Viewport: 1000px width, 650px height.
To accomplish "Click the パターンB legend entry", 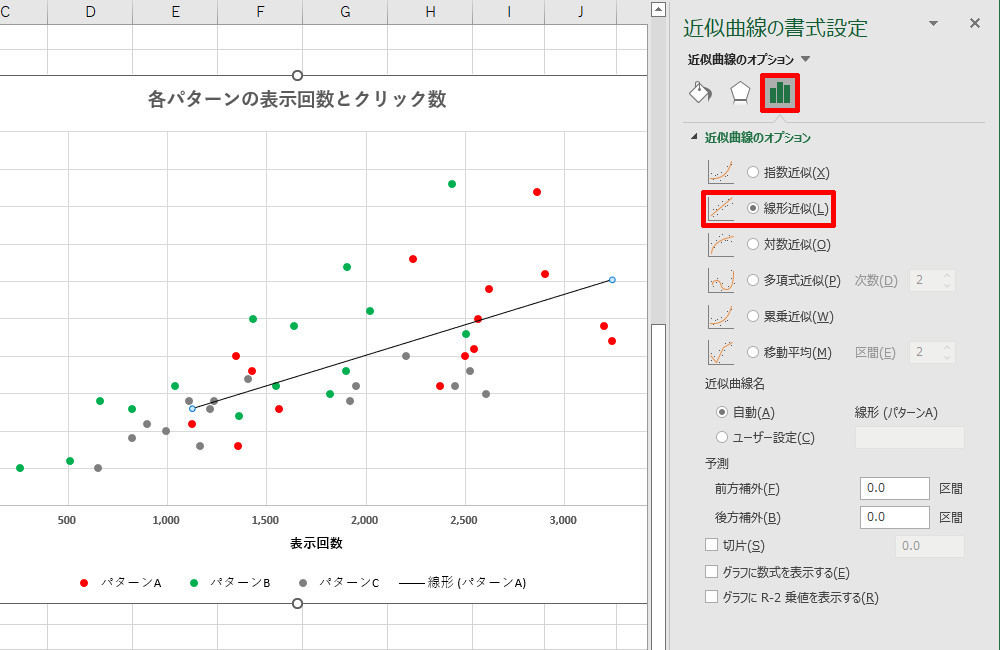I will (x=230, y=582).
